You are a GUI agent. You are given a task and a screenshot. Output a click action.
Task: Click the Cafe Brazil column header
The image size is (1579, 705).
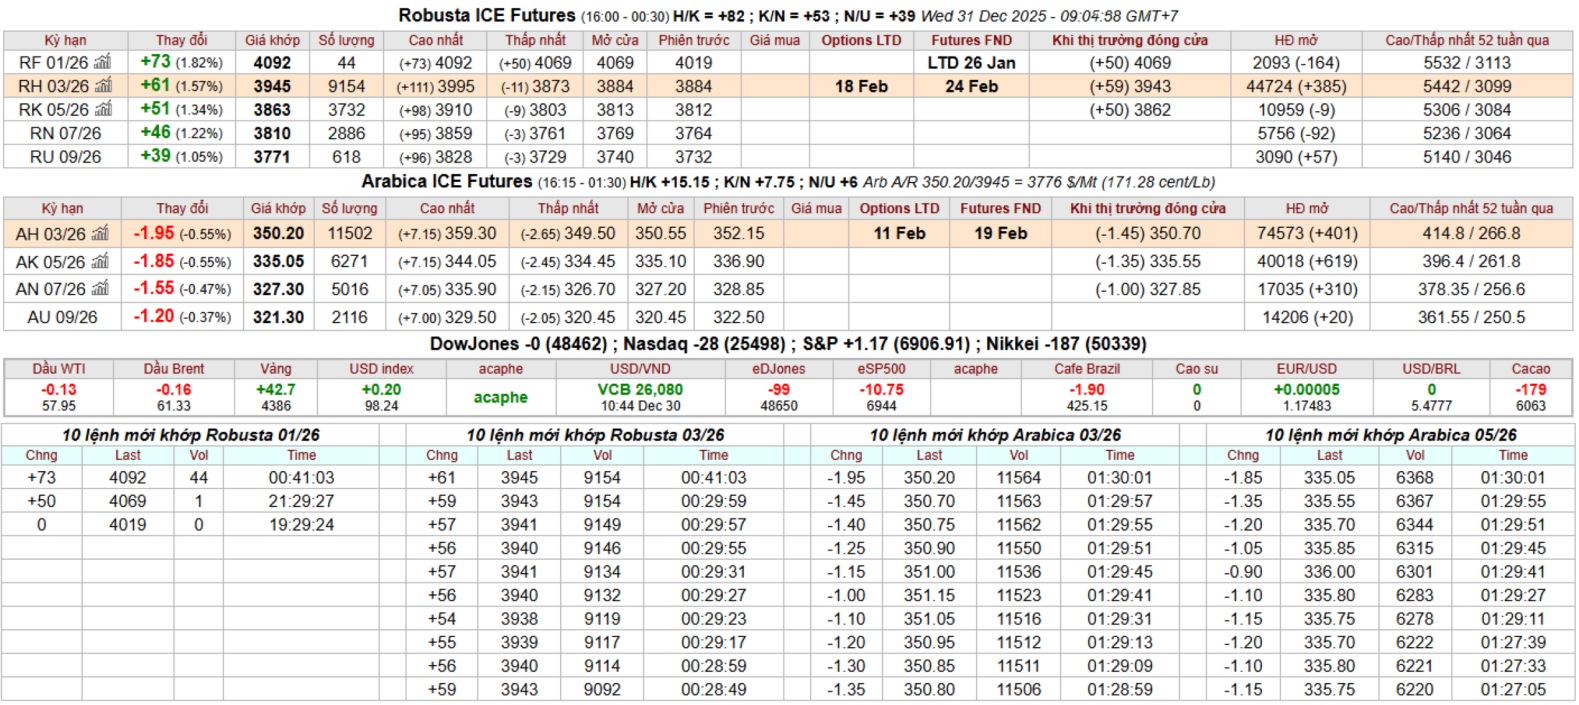[x=1086, y=369]
